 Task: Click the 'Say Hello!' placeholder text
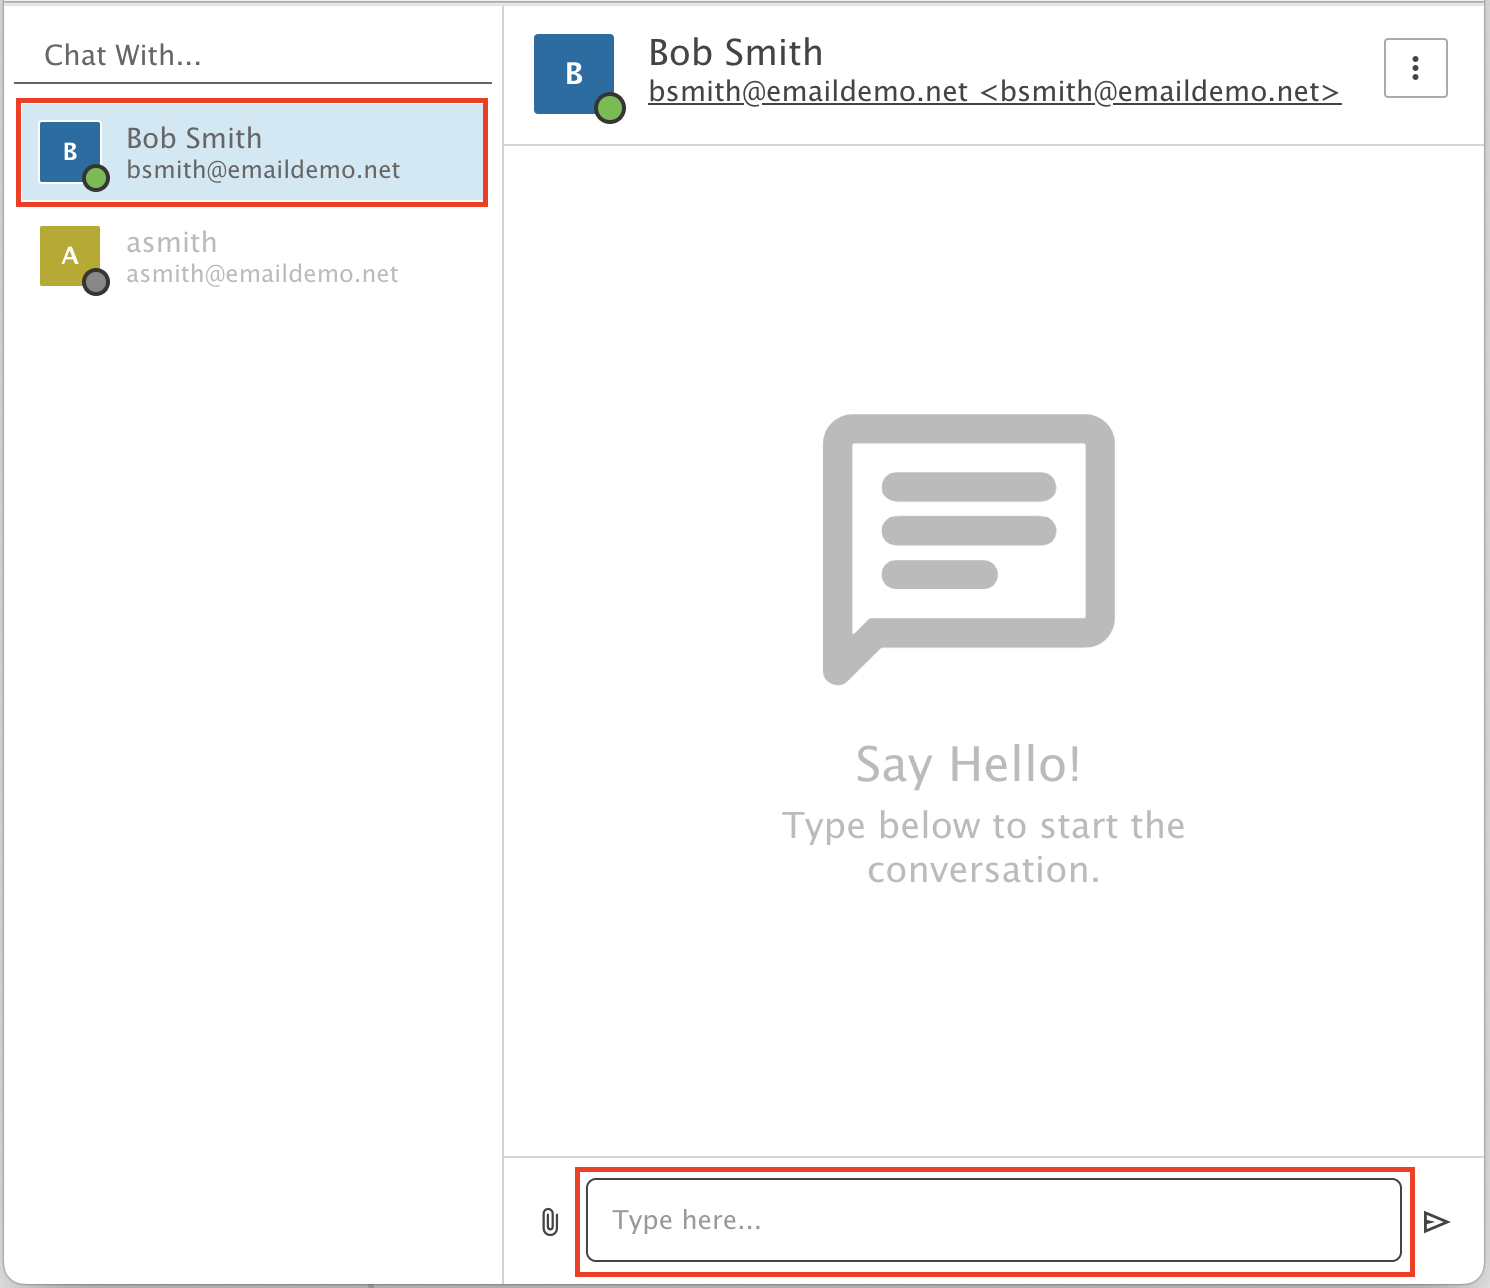click(x=968, y=765)
